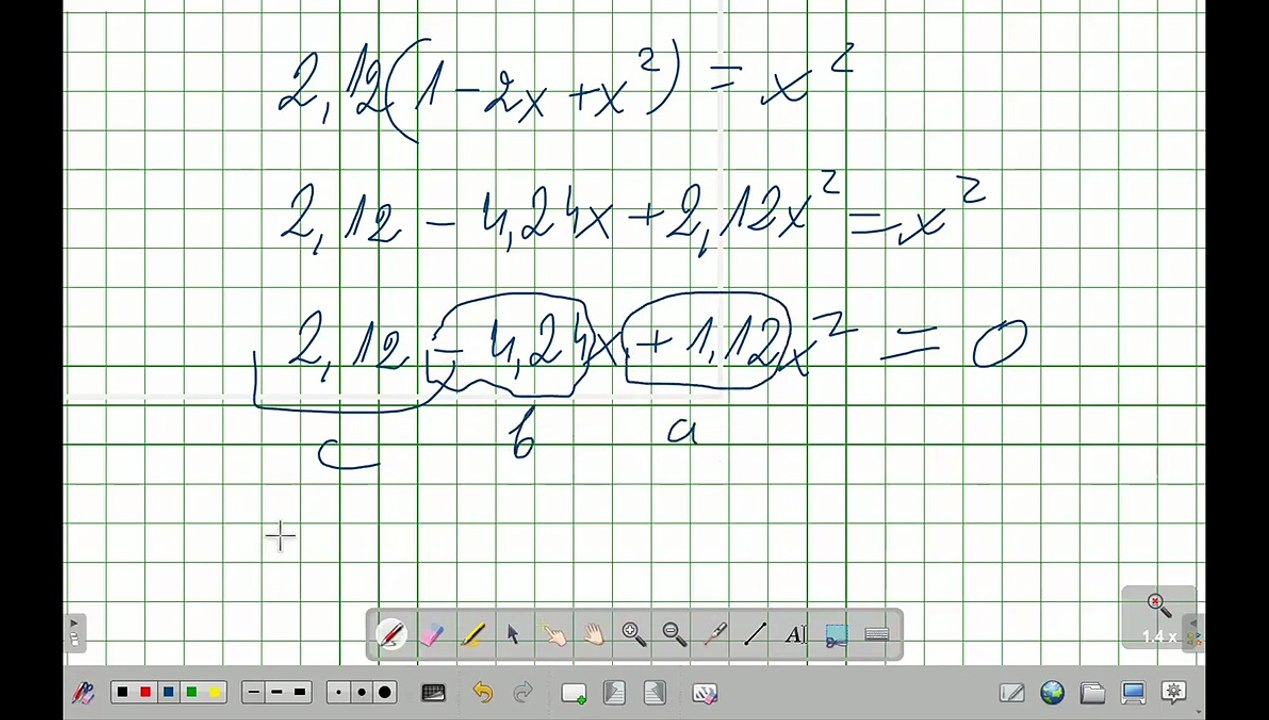This screenshot has height=720, width=1269.
Task: Choose the large eraser size dot
Action: [x=384, y=692]
